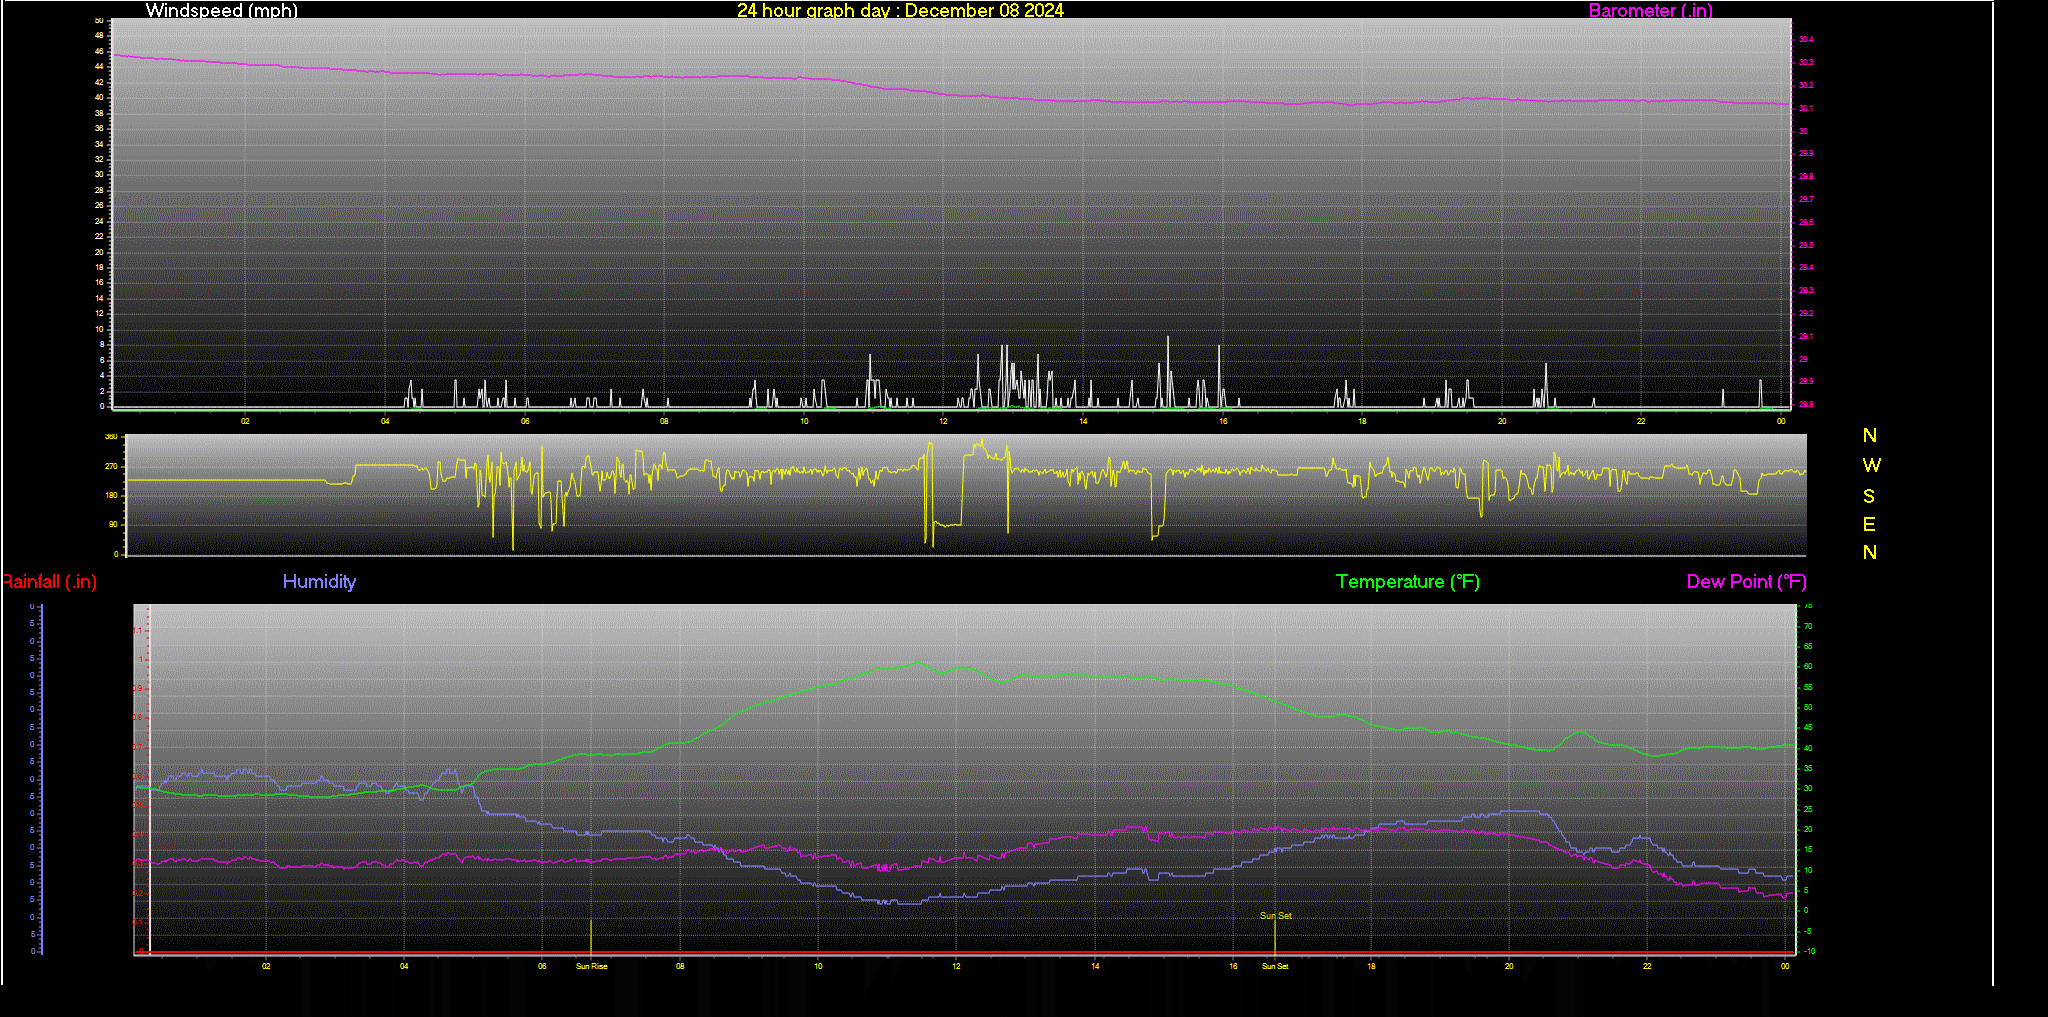The image size is (2048, 1017).
Task: Click '270' on the wind direction axis
Action: (111, 466)
